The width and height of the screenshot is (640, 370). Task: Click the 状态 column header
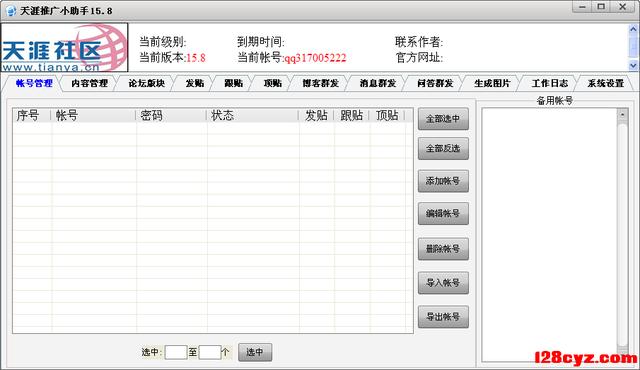[253, 115]
